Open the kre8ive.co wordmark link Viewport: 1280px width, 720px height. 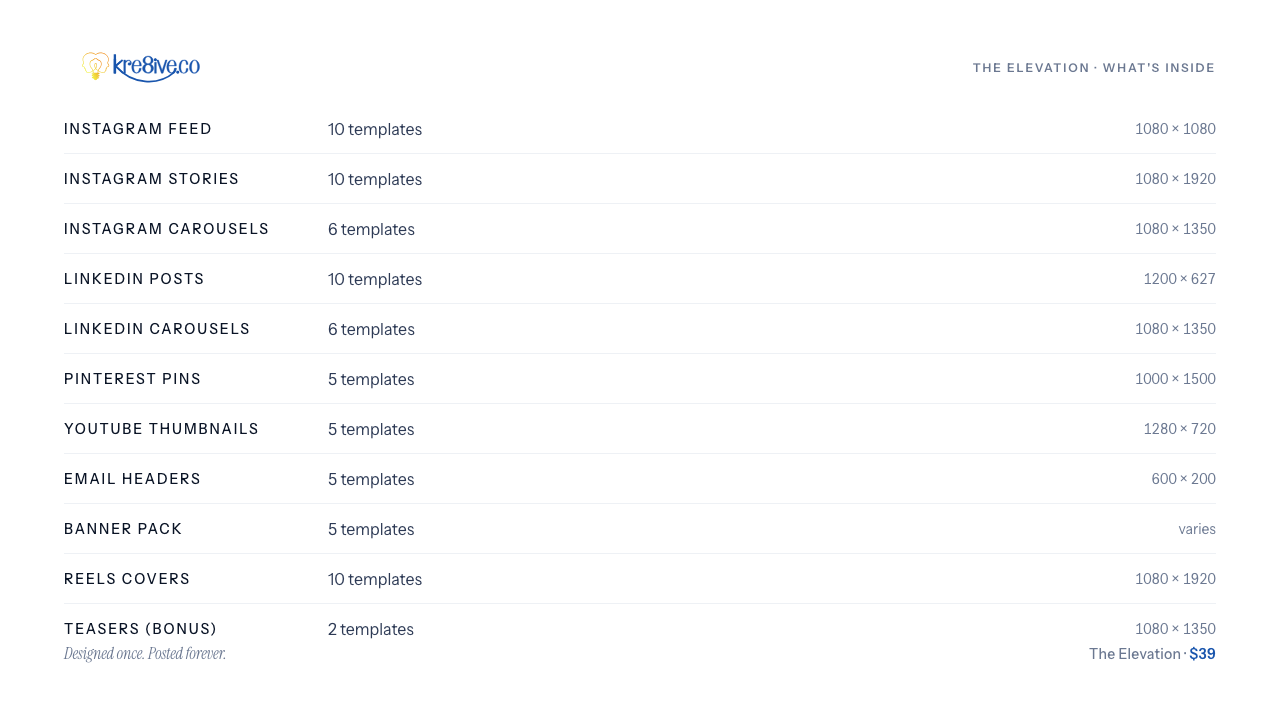(x=156, y=67)
